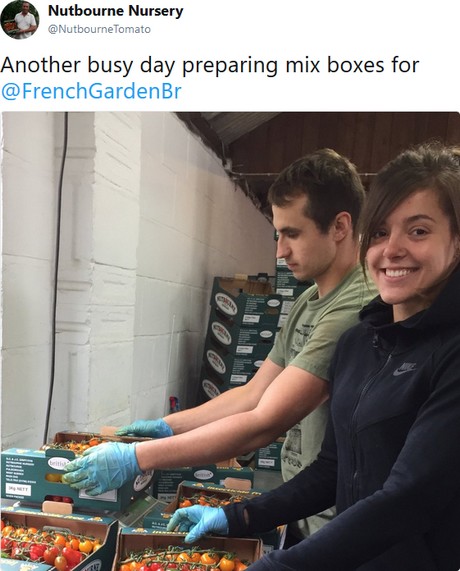Click the blue glove on the green box
Screen dimensions: 460x571
point(102,469)
